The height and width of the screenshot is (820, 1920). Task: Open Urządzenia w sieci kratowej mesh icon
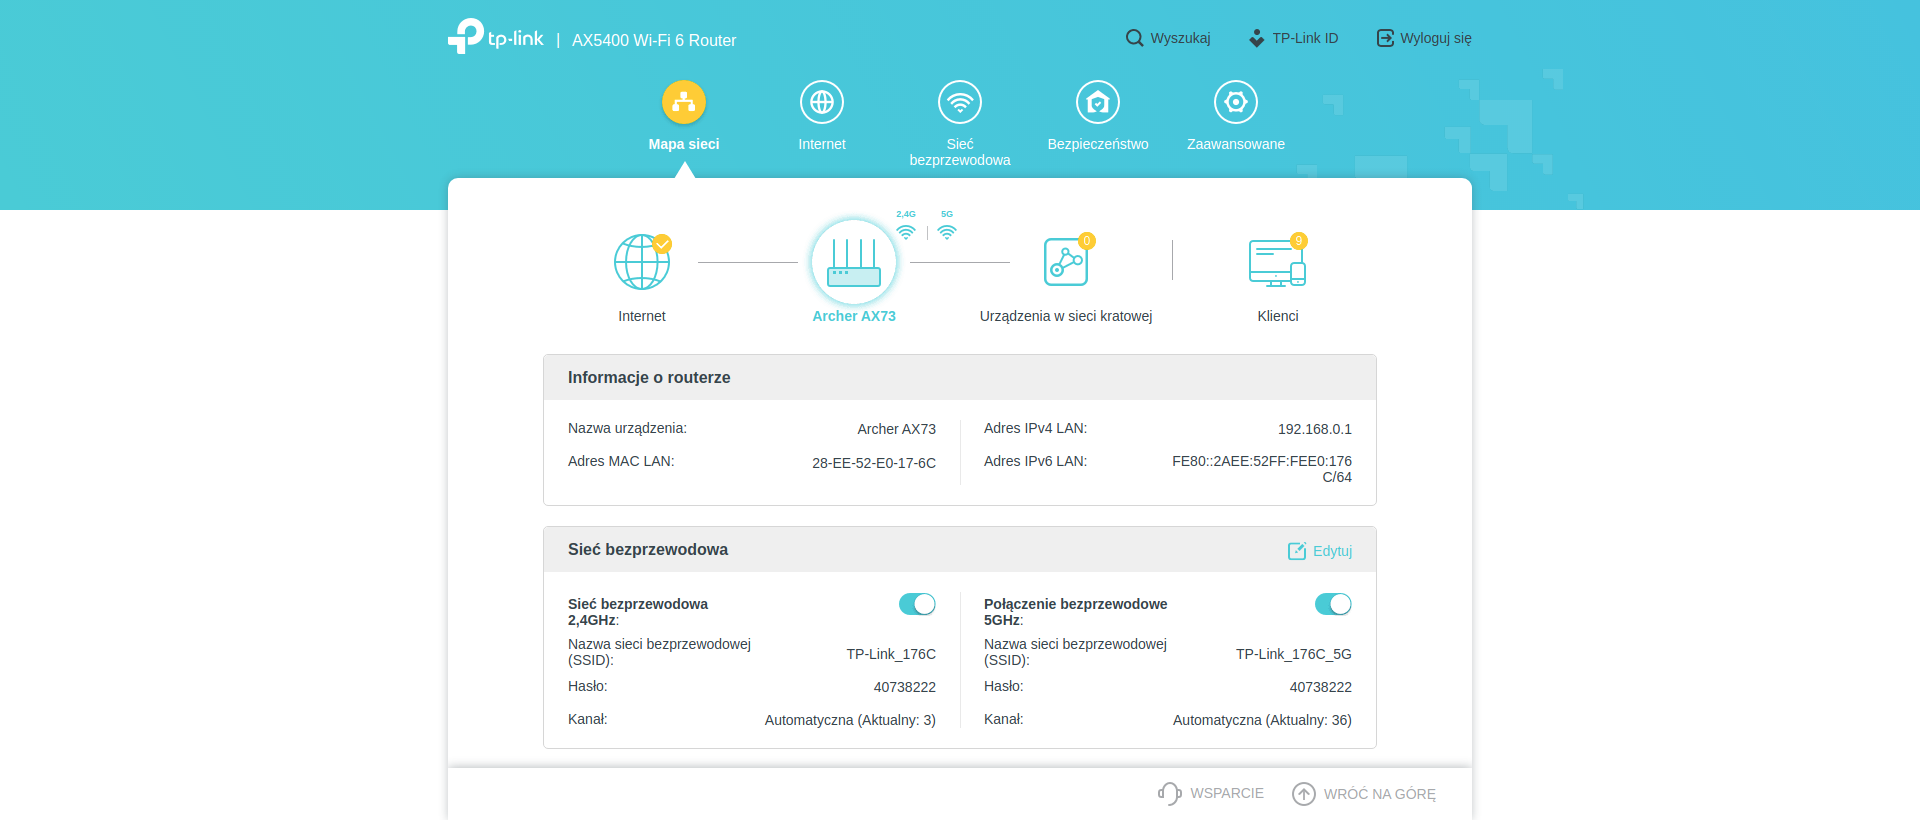click(1066, 263)
